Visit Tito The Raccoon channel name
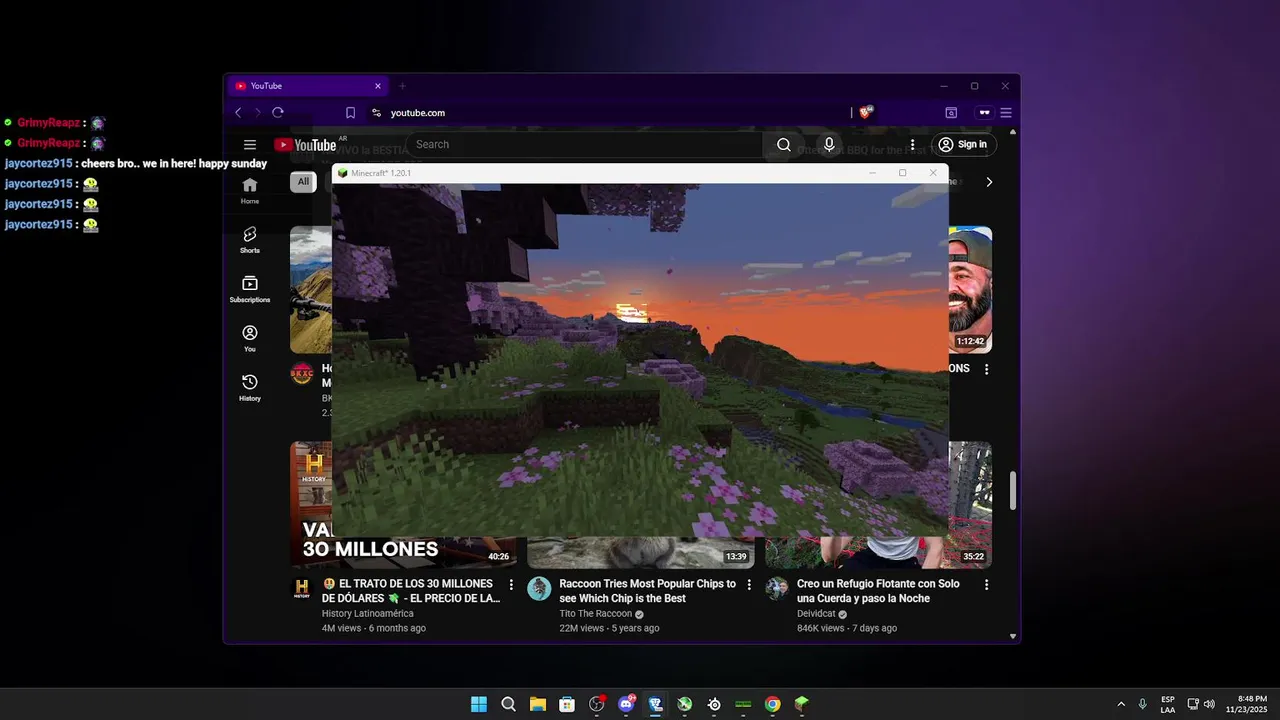 point(596,614)
